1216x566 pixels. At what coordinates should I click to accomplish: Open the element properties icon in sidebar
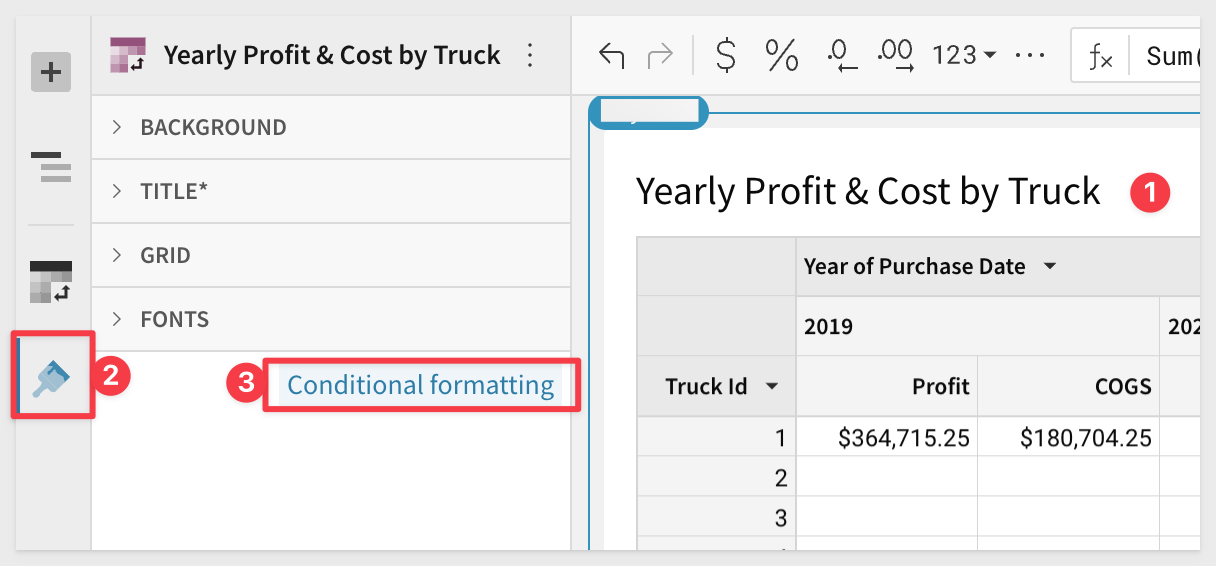pos(51,166)
